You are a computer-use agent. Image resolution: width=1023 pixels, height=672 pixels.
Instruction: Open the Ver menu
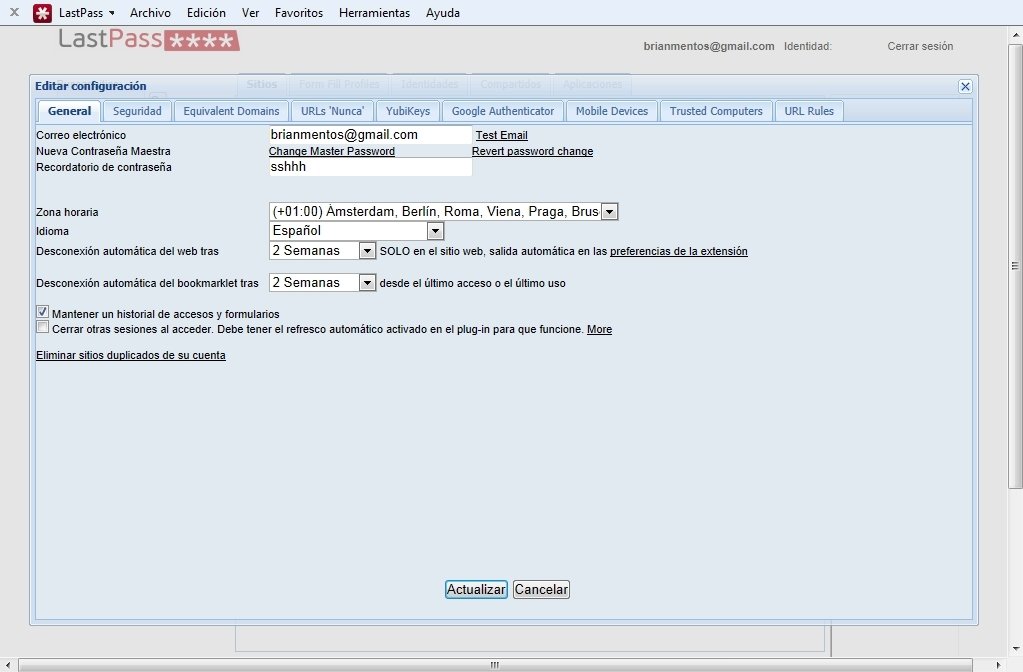(251, 12)
